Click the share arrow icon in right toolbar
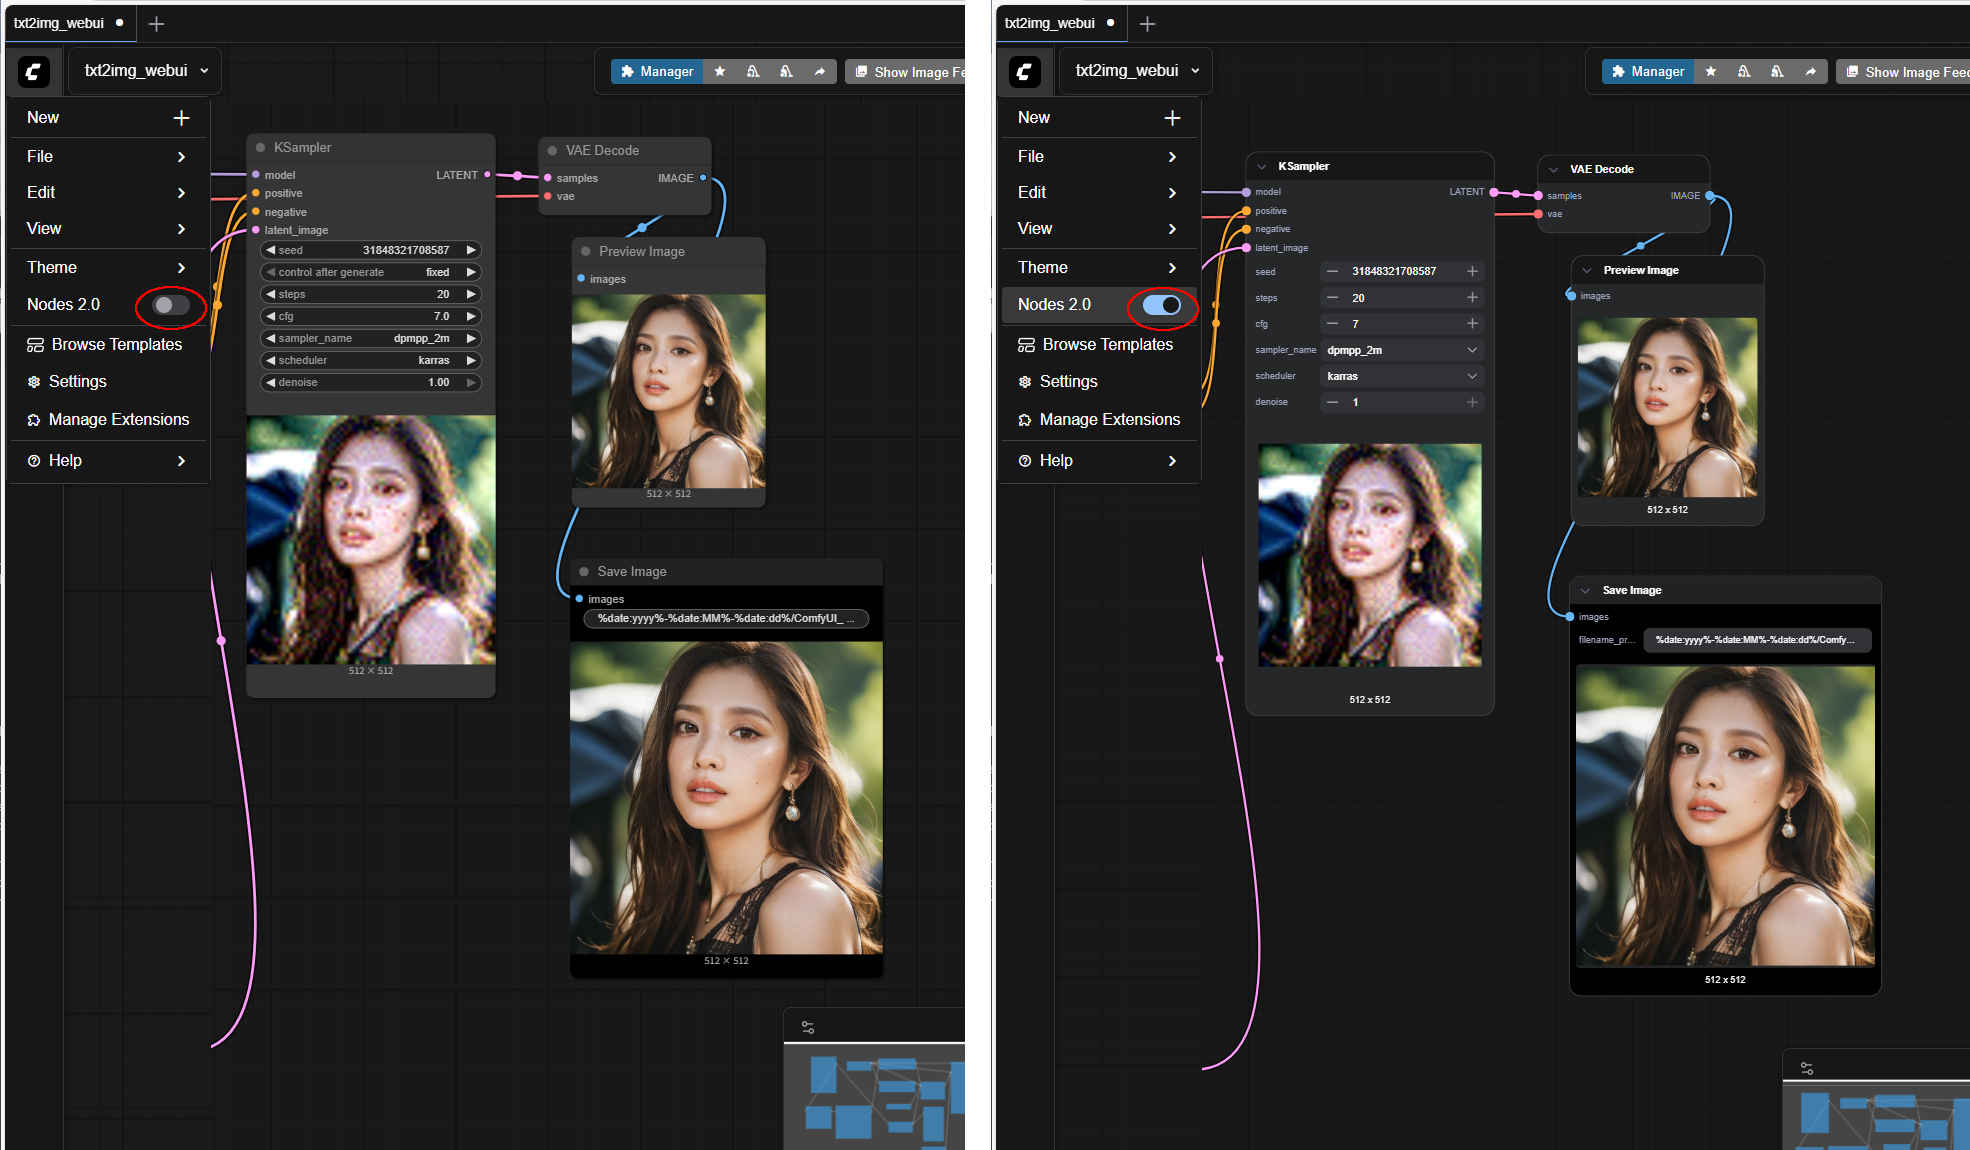Image resolution: width=1970 pixels, height=1150 pixels. 1810,71
